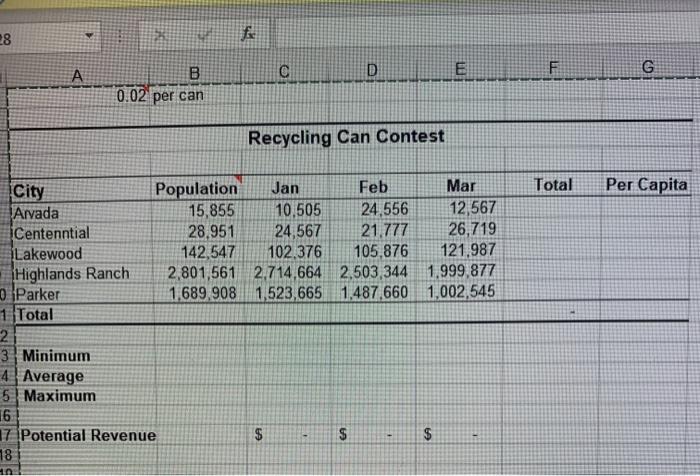The image size is (700, 476).
Task: Select the 'Average' label cell
Action: [88, 376]
